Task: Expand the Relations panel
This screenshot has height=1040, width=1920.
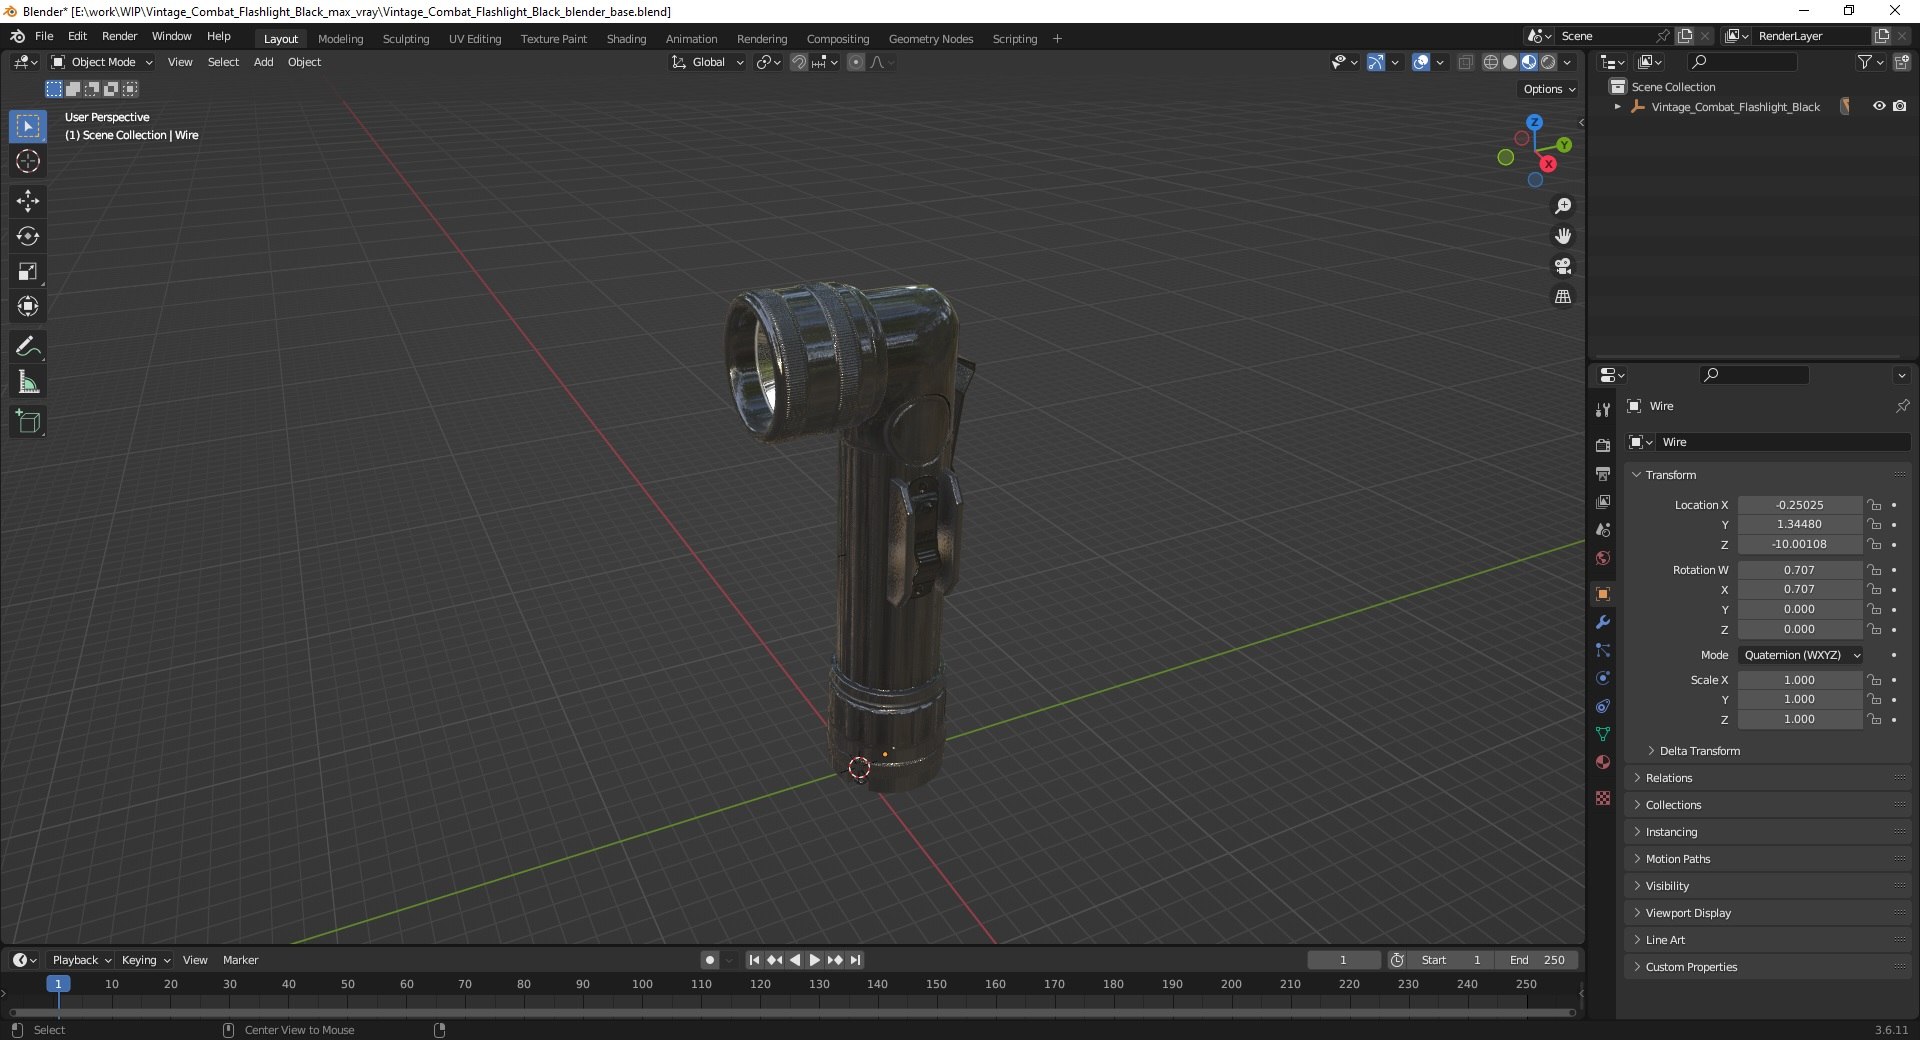Action: (1669, 778)
